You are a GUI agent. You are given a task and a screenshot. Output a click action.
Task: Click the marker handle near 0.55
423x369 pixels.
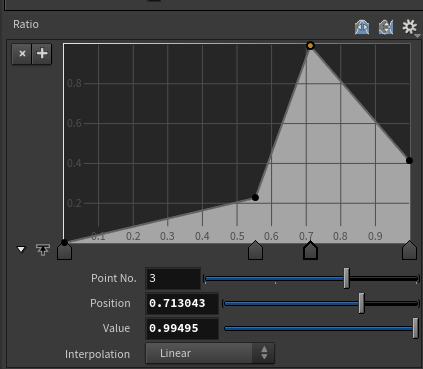(255, 250)
